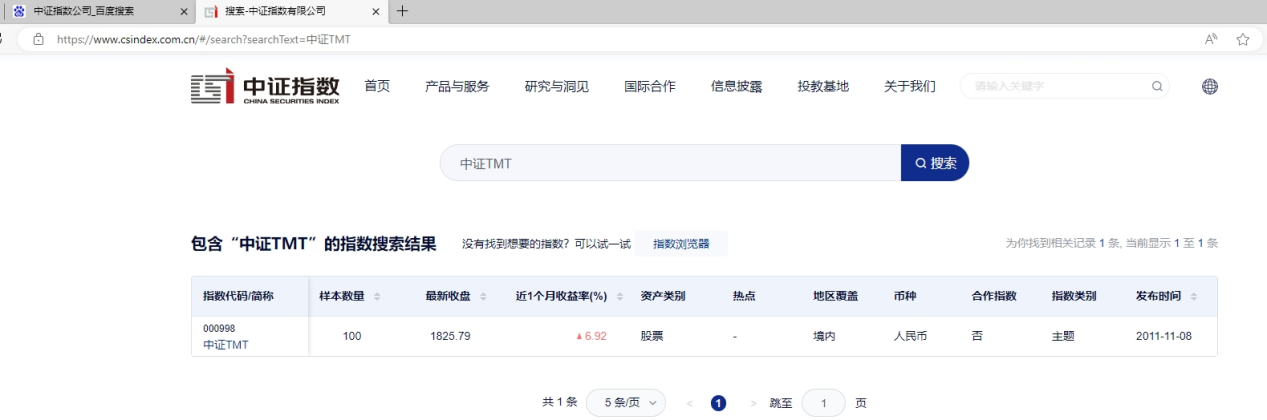This screenshot has height=420, width=1267.
Task: Click the 地区覆盖 column header
Action: coord(836,297)
